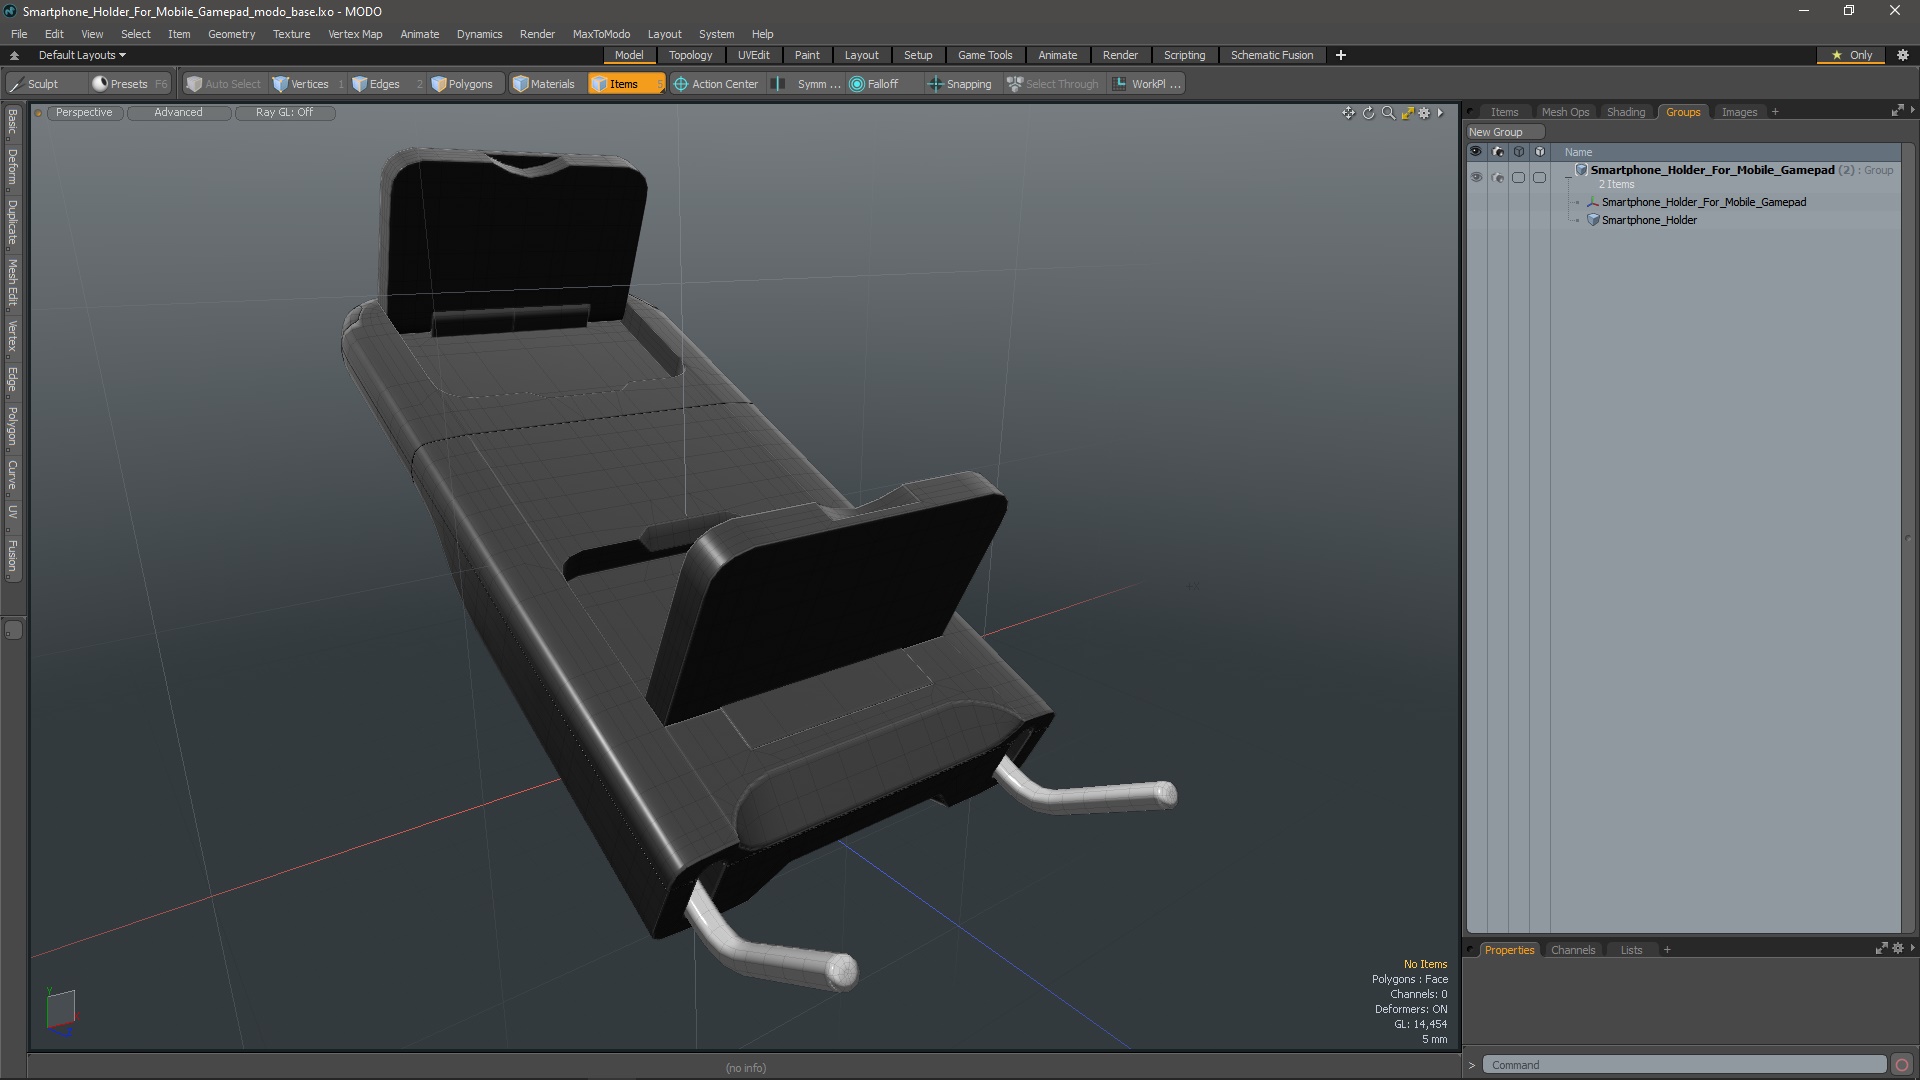Open the Default Layouts dropdown

pos(82,55)
